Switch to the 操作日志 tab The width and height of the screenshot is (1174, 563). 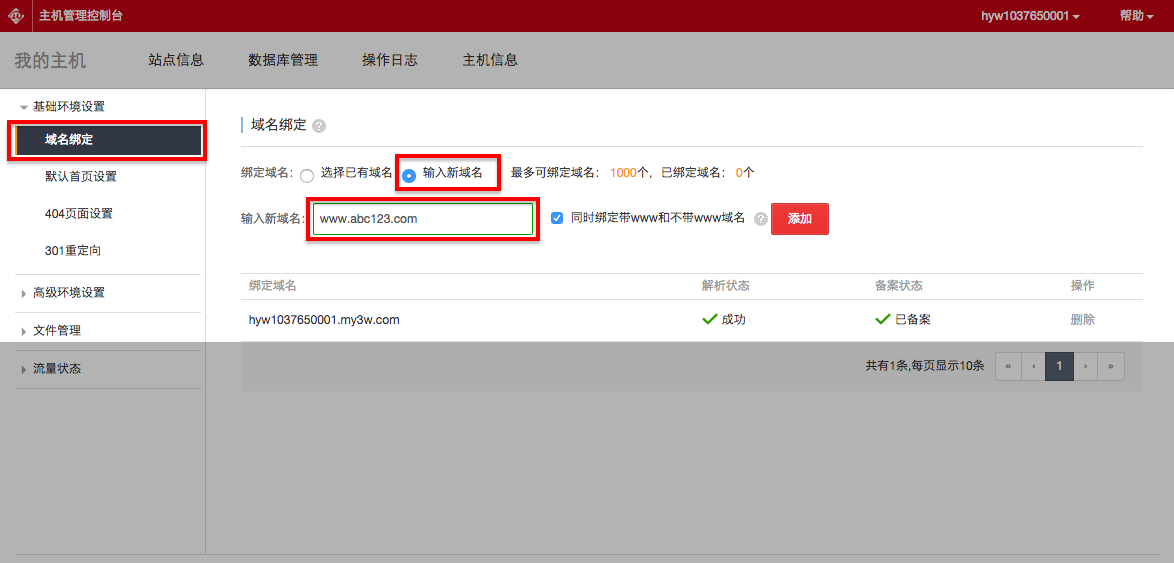click(x=390, y=60)
